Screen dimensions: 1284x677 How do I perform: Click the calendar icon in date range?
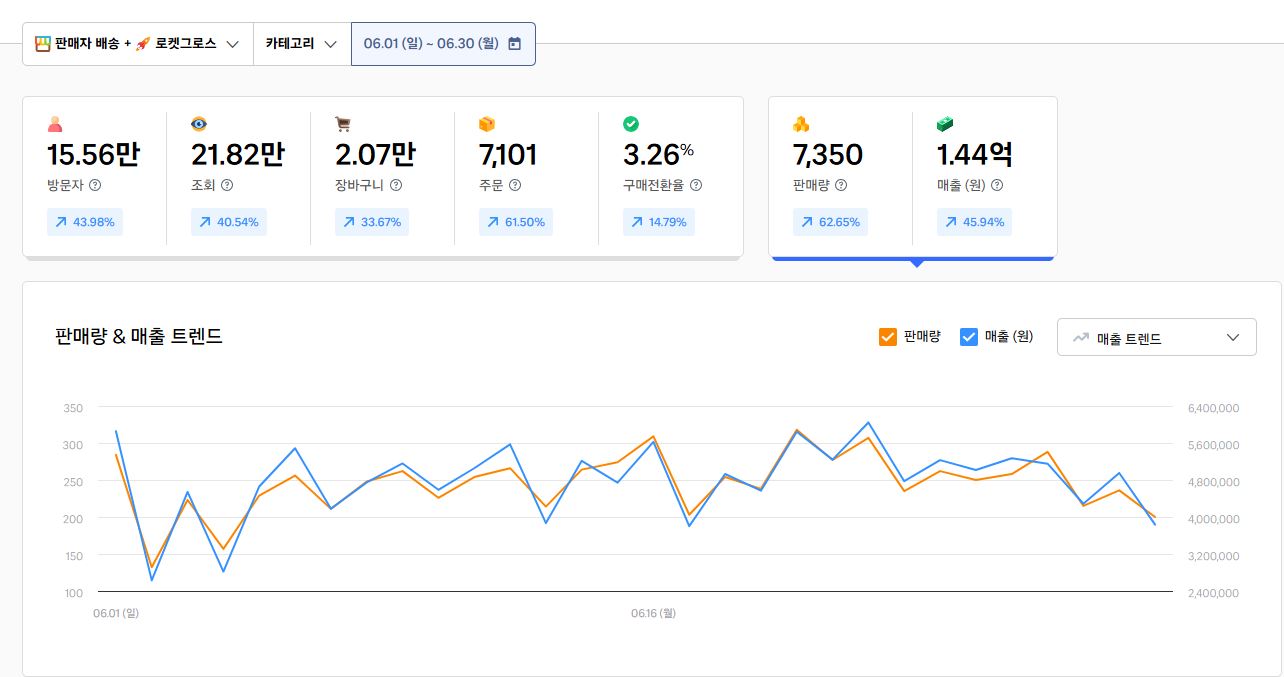pos(515,44)
